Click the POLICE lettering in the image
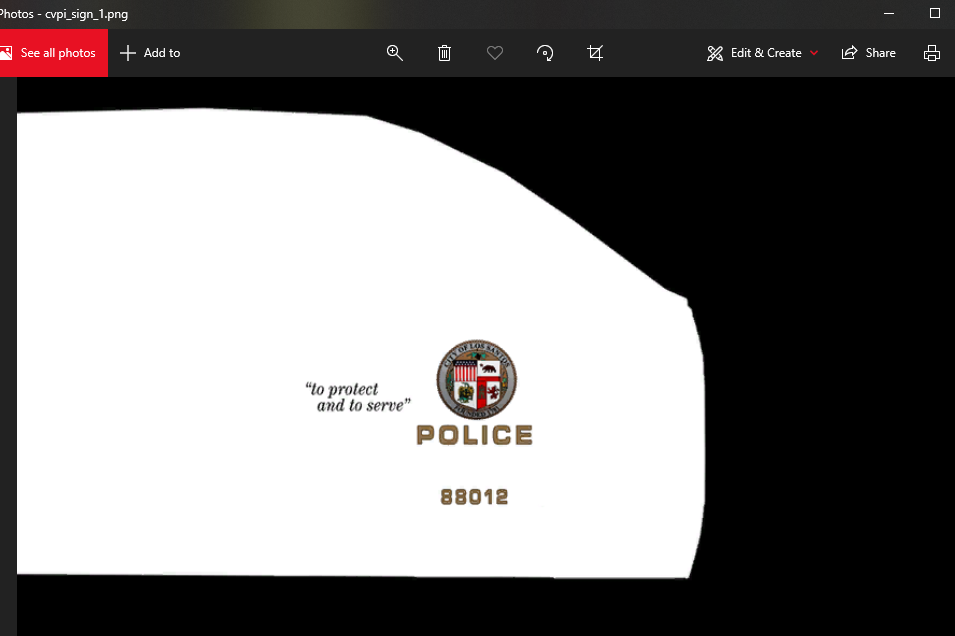Image resolution: width=955 pixels, height=636 pixels. (x=475, y=434)
